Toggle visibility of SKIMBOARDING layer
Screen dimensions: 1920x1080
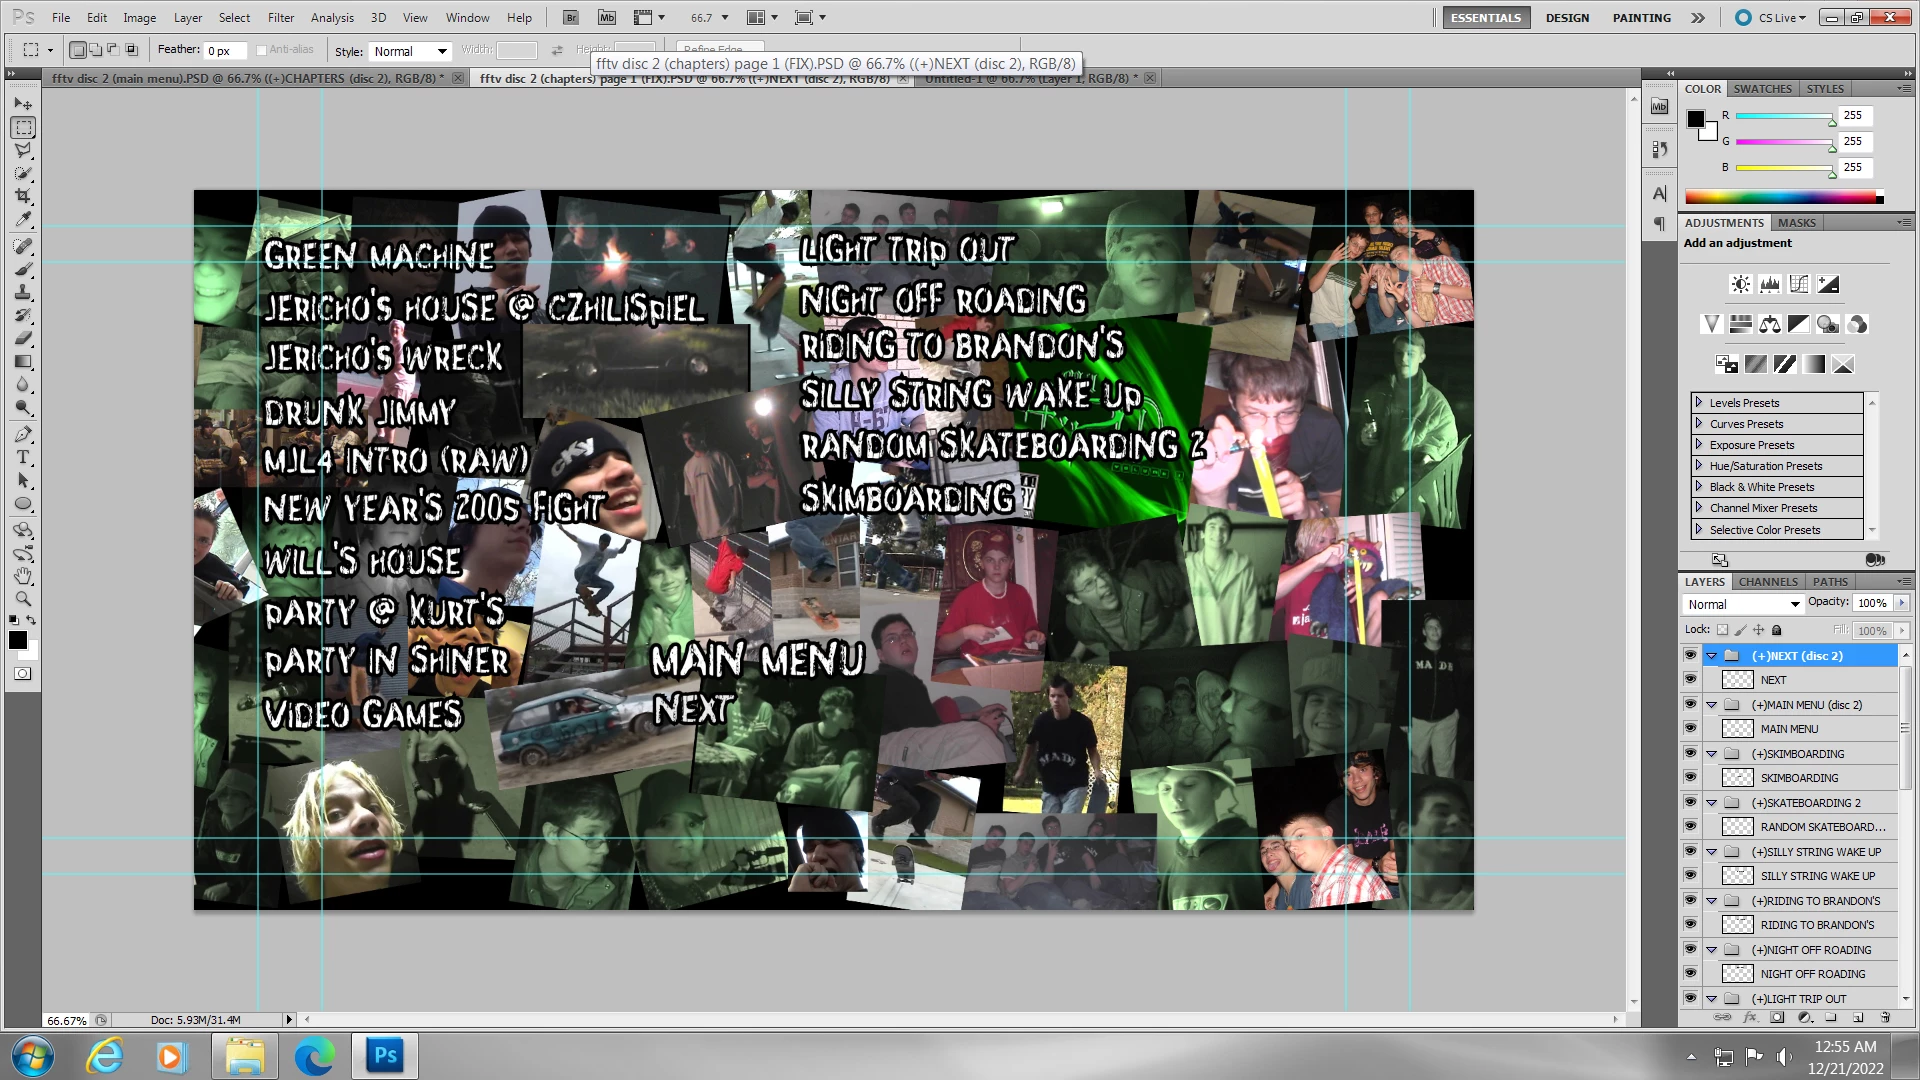pos(1690,778)
